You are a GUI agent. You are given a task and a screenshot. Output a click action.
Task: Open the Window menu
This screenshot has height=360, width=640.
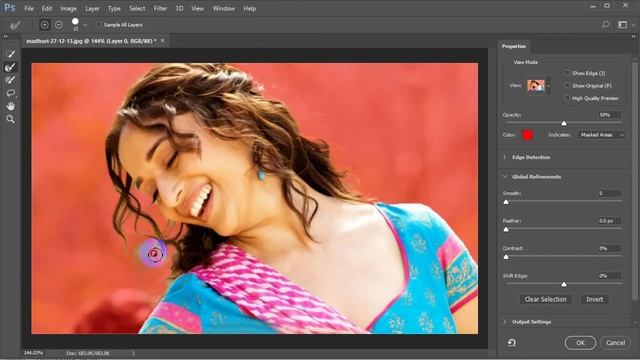click(x=224, y=8)
